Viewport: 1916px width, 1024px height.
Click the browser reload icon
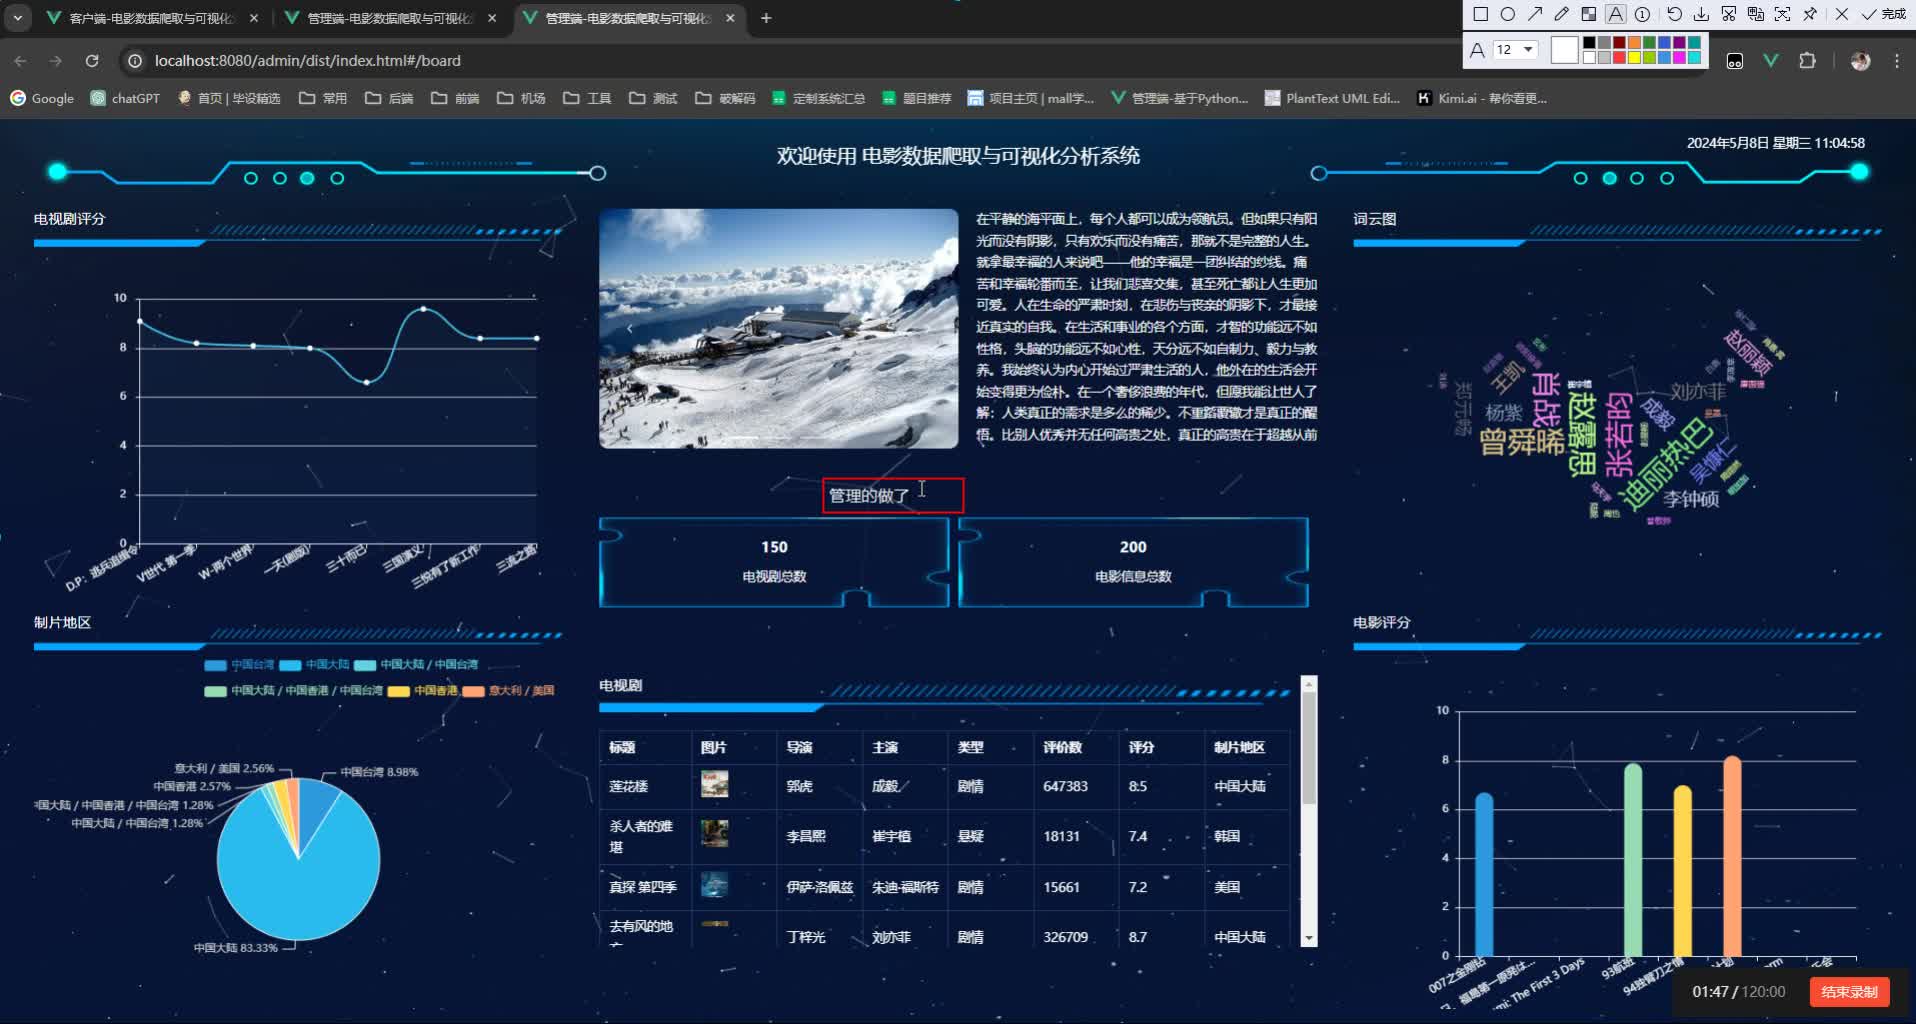(92, 61)
